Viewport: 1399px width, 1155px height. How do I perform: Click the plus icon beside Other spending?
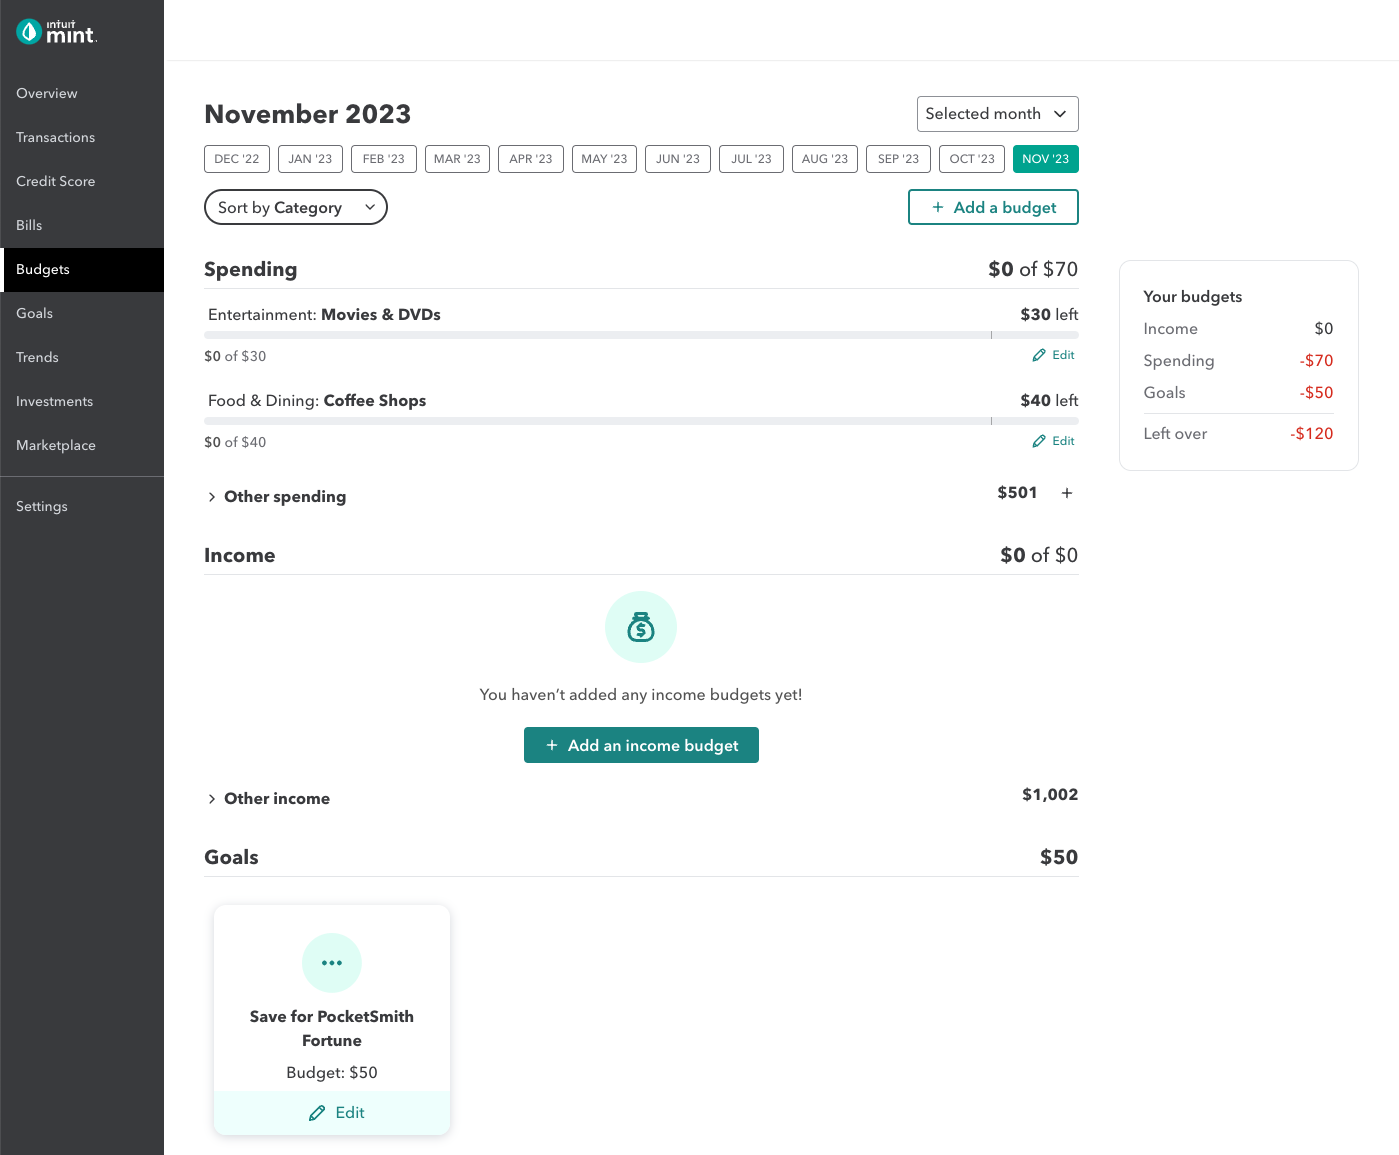[x=1067, y=493]
